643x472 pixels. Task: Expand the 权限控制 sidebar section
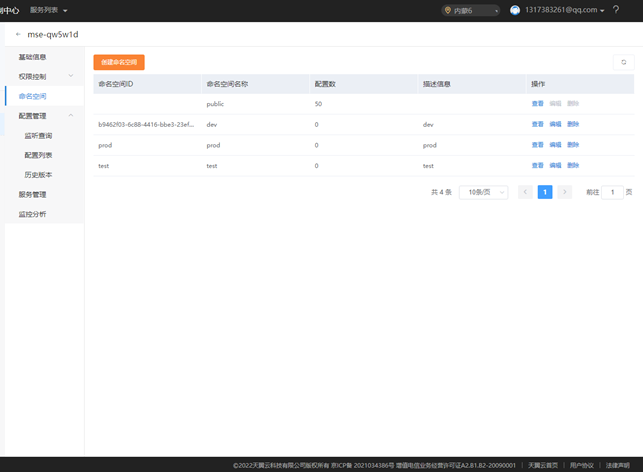pos(44,76)
